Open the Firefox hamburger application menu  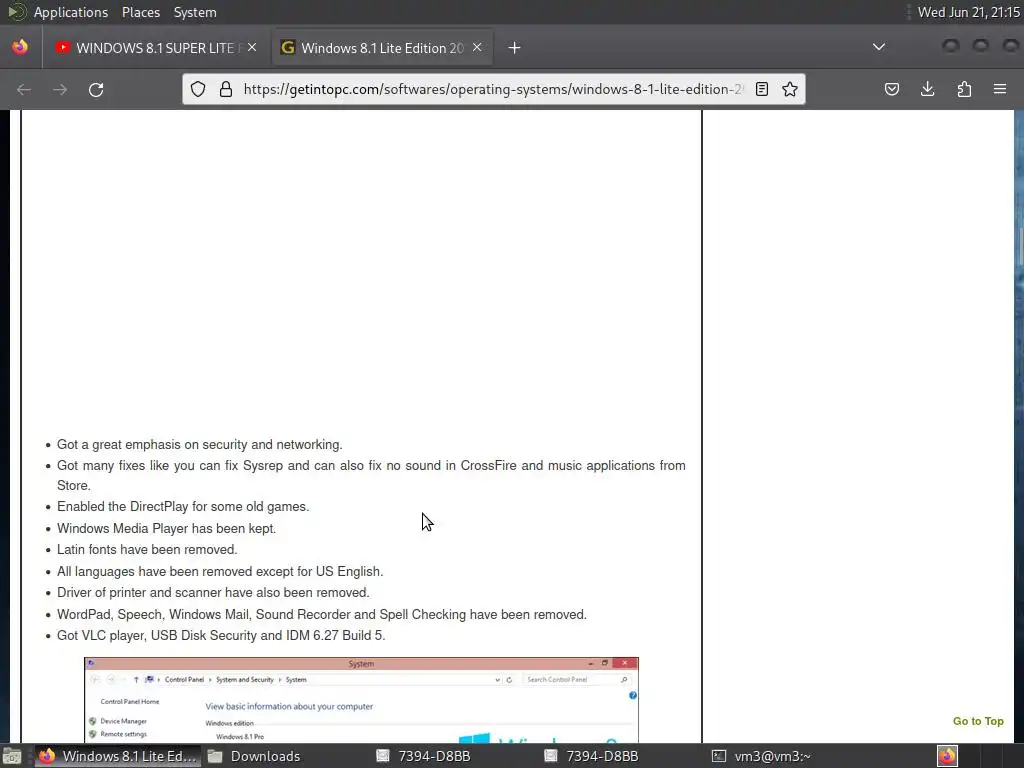(1000, 89)
